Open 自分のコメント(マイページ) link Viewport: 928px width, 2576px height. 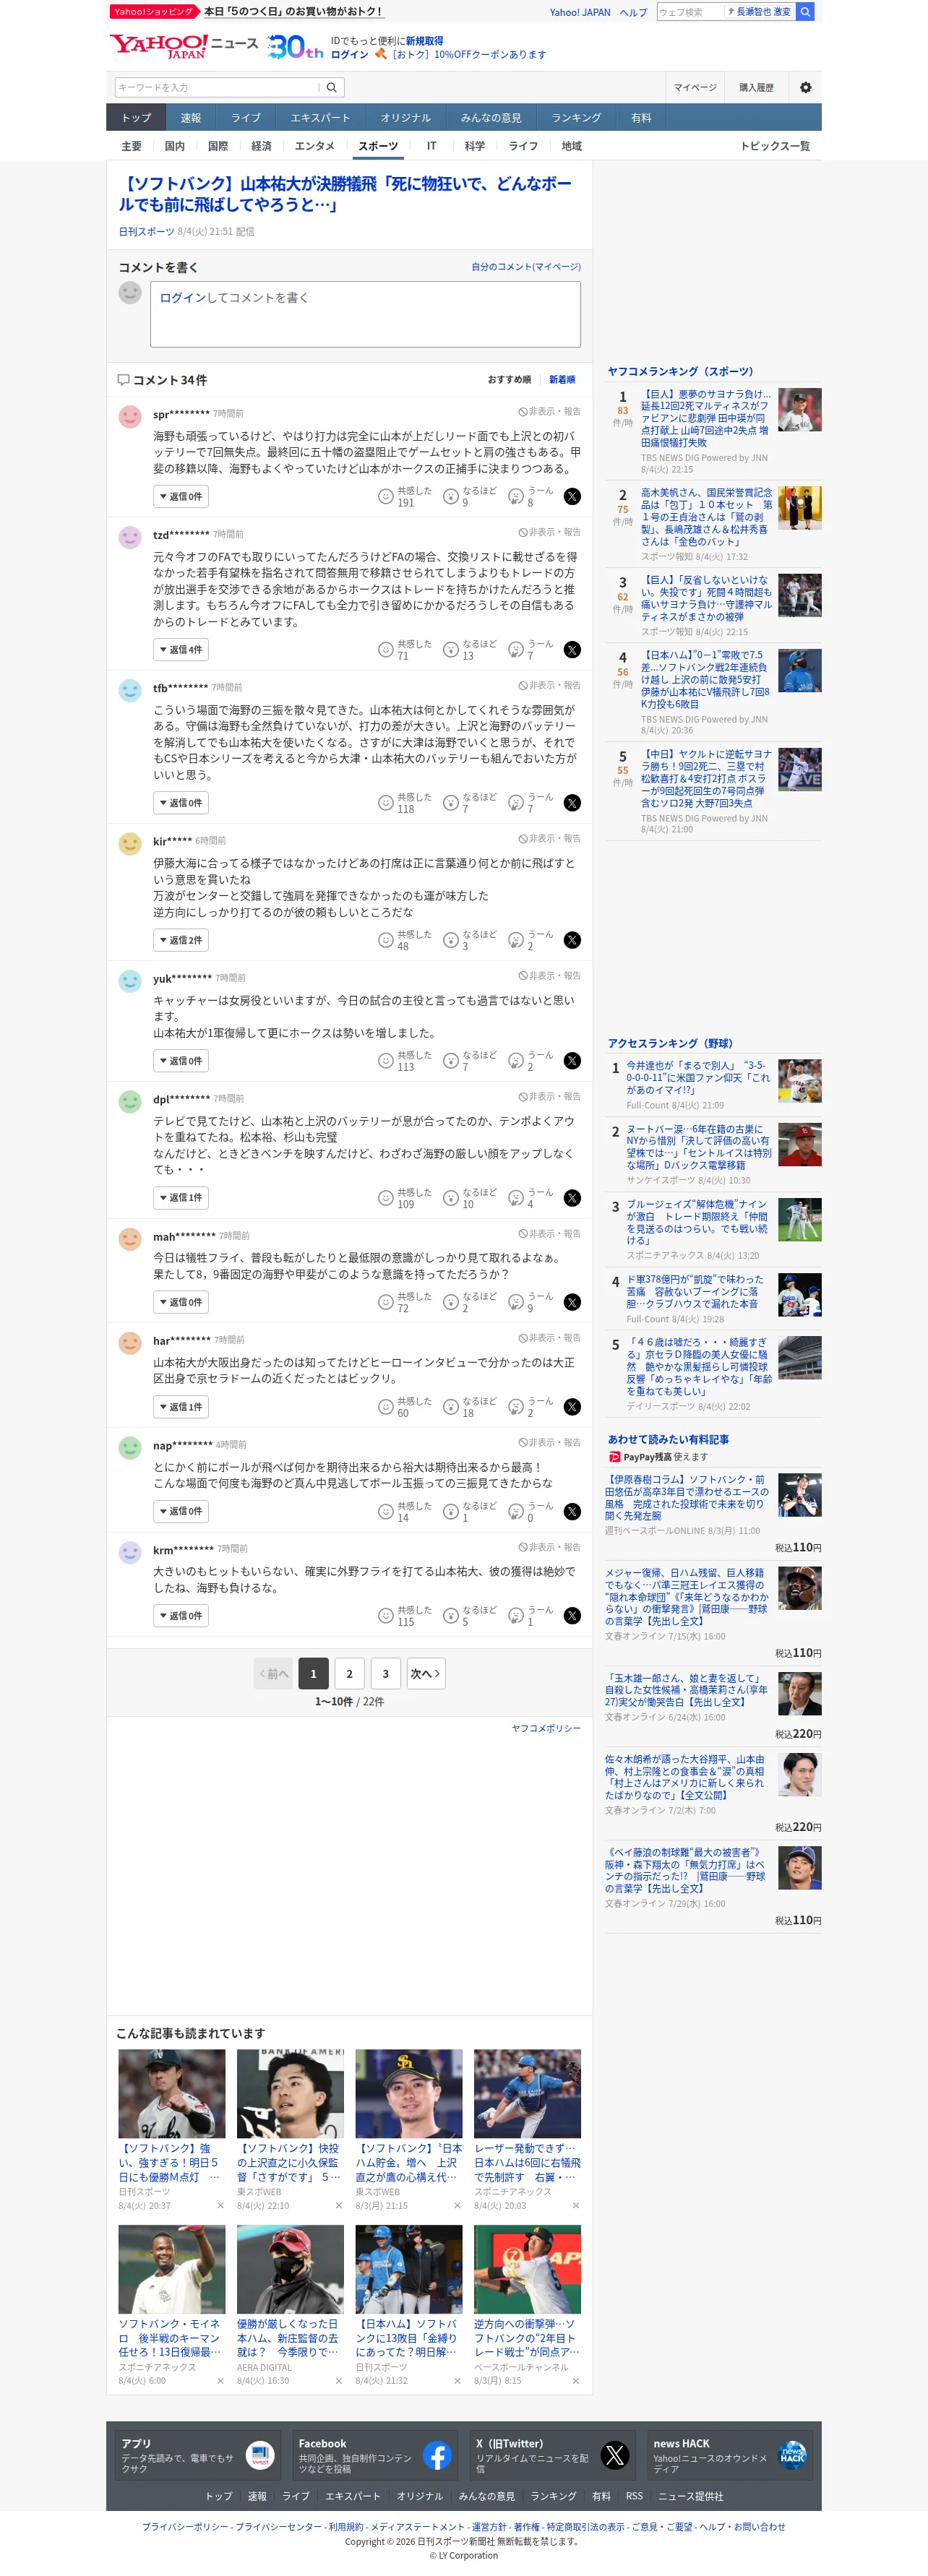pyautogui.click(x=526, y=267)
